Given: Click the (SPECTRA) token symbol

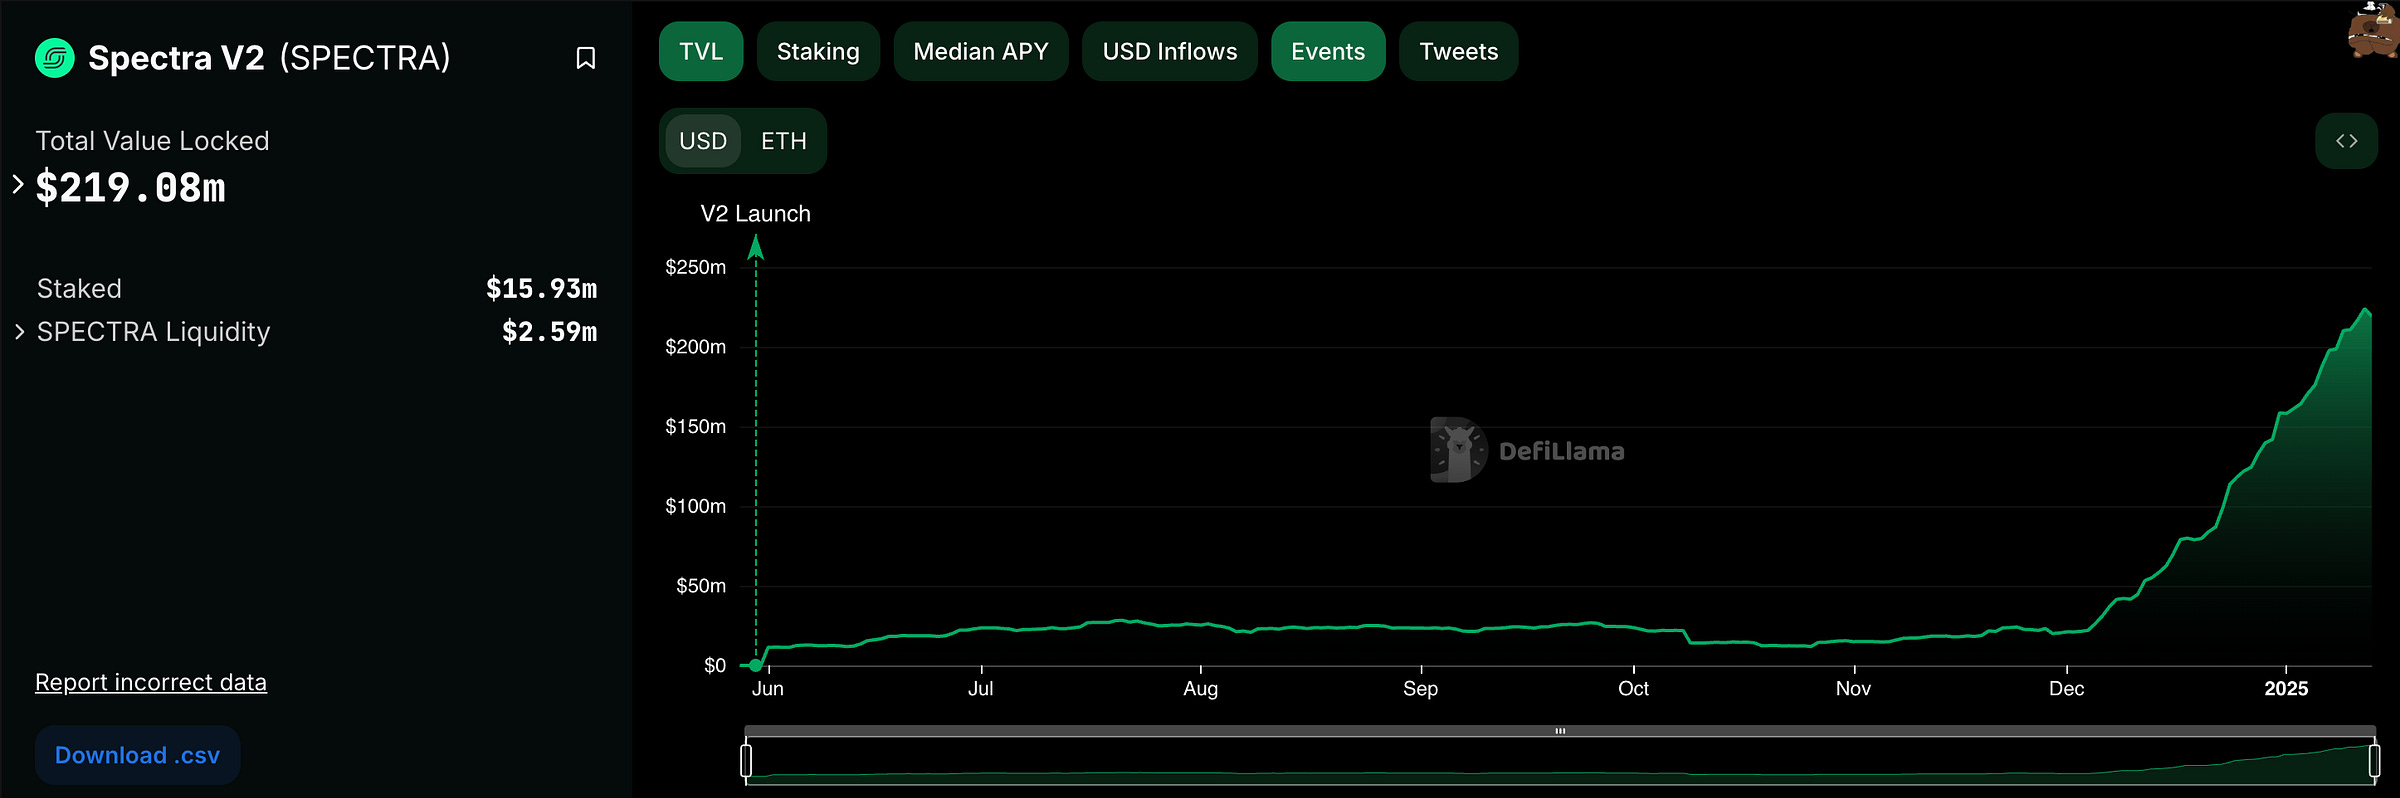Looking at the screenshot, I should pos(365,58).
